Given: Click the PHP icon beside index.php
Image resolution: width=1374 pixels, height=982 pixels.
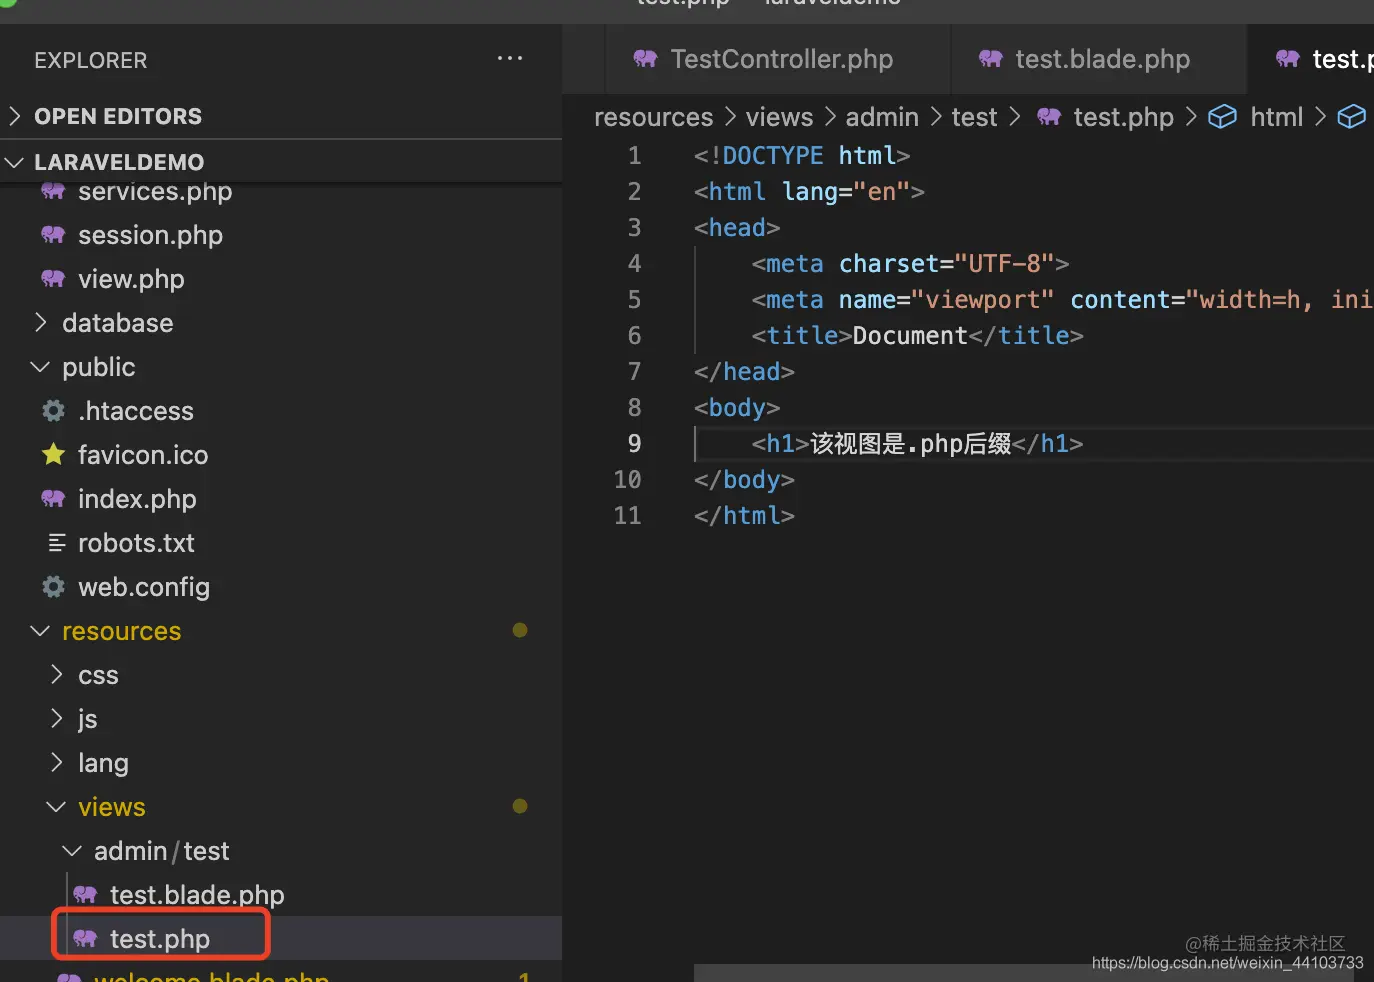Looking at the screenshot, I should (x=53, y=499).
